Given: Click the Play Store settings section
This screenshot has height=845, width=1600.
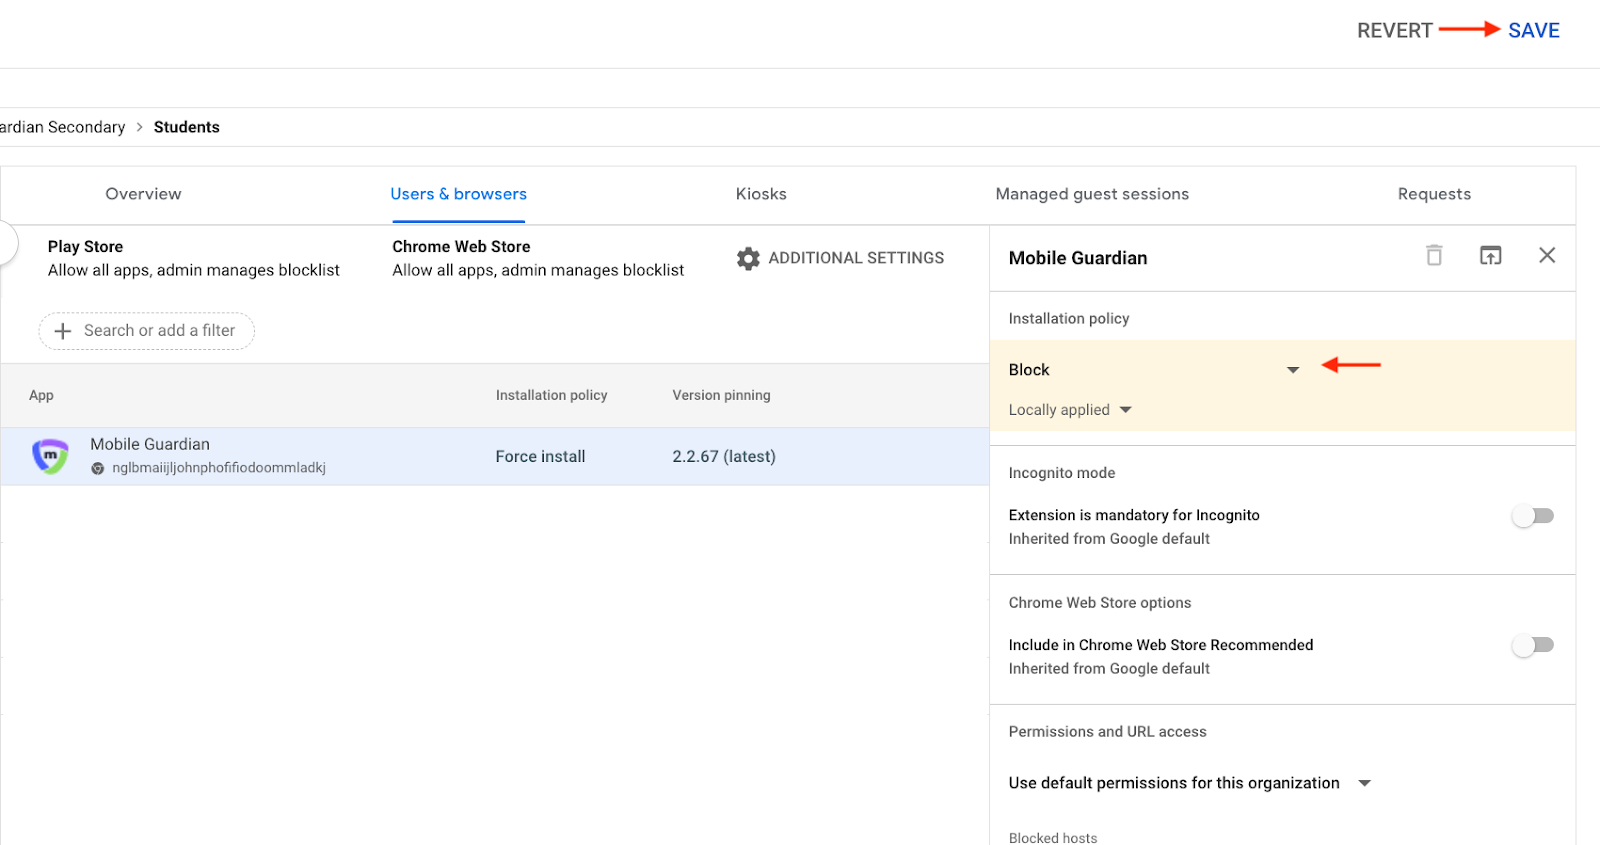Looking at the screenshot, I should 194,258.
